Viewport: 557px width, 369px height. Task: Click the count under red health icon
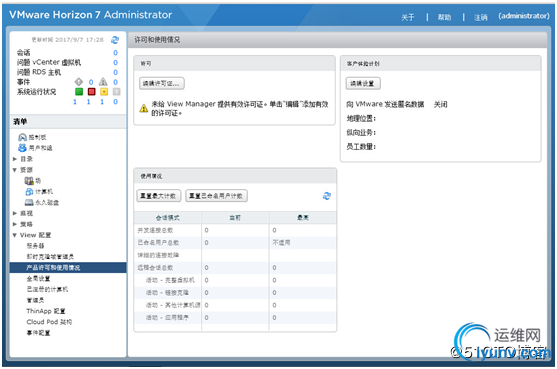(x=88, y=102)
